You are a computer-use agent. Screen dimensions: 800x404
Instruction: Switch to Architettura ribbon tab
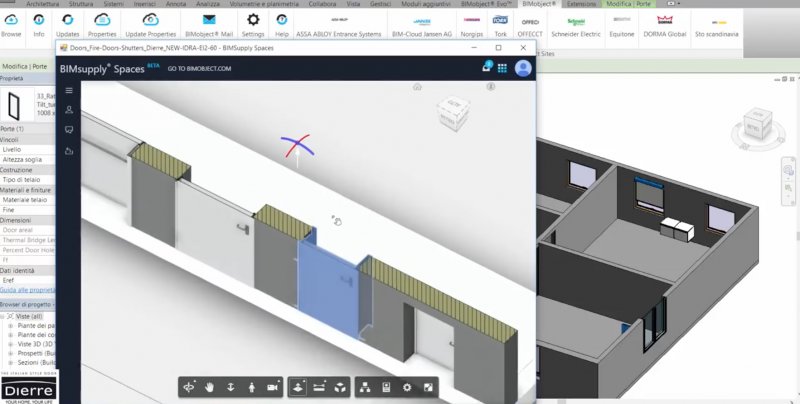pos(42,4)
